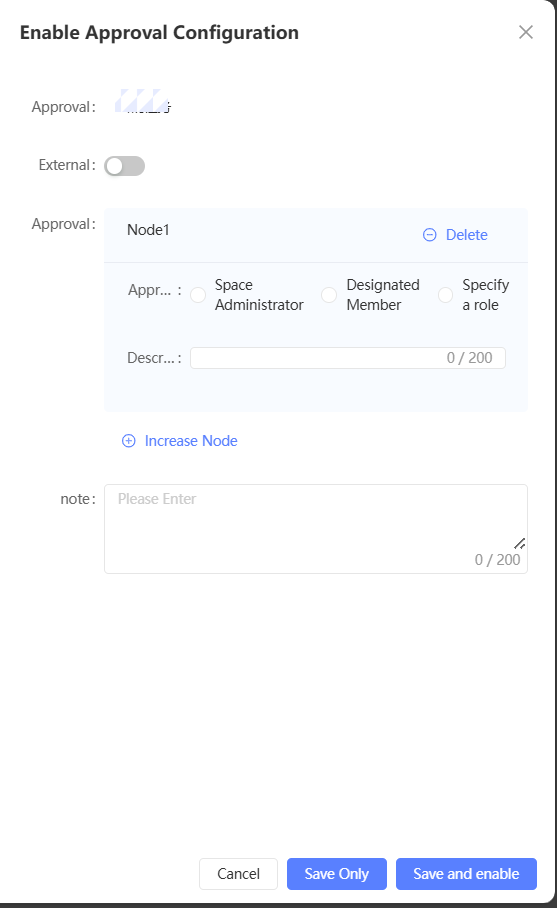Screen dimensions: 557x908
Task: Choose the Specify a role radio option
Action: click(x=445, y=295)
